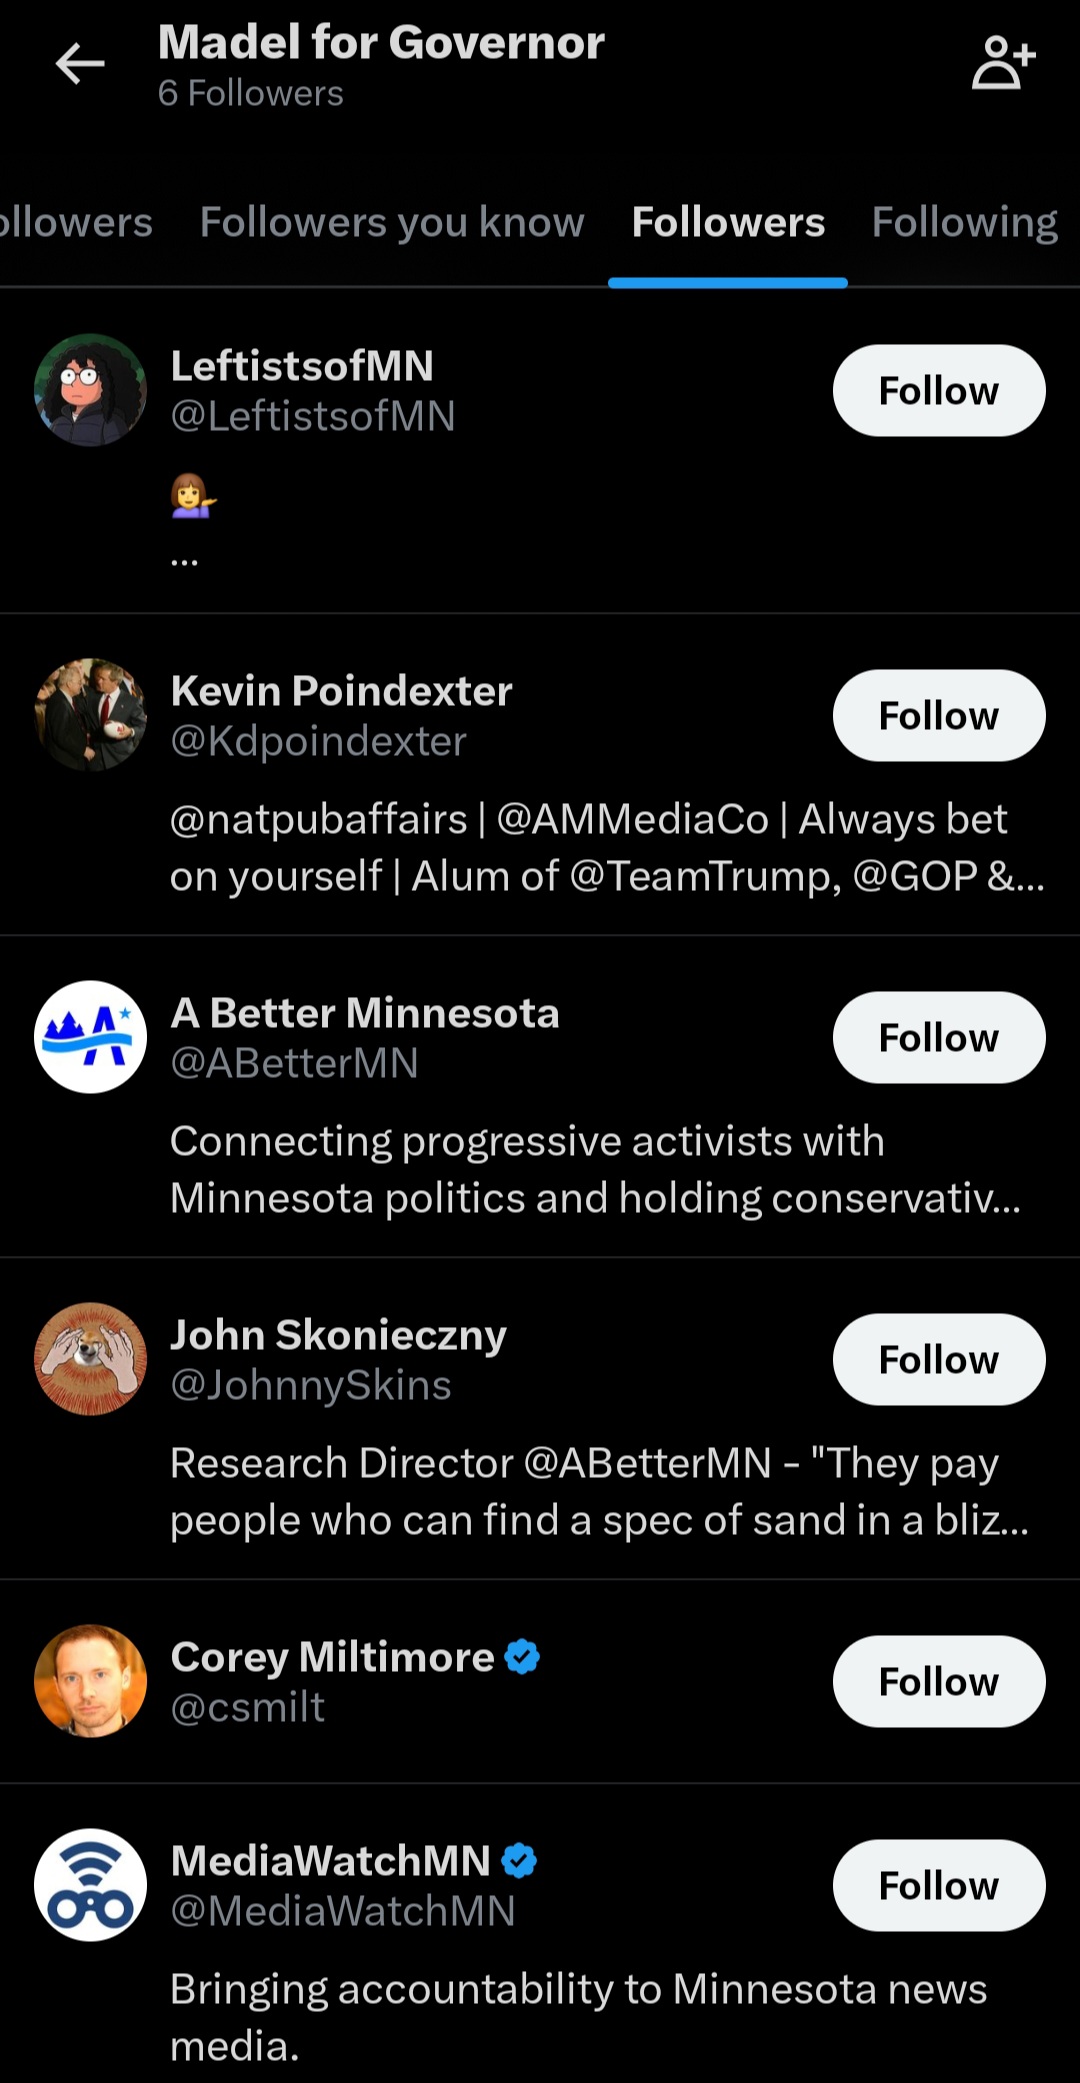Tap the Madel for Governor header title

(381, 43)
